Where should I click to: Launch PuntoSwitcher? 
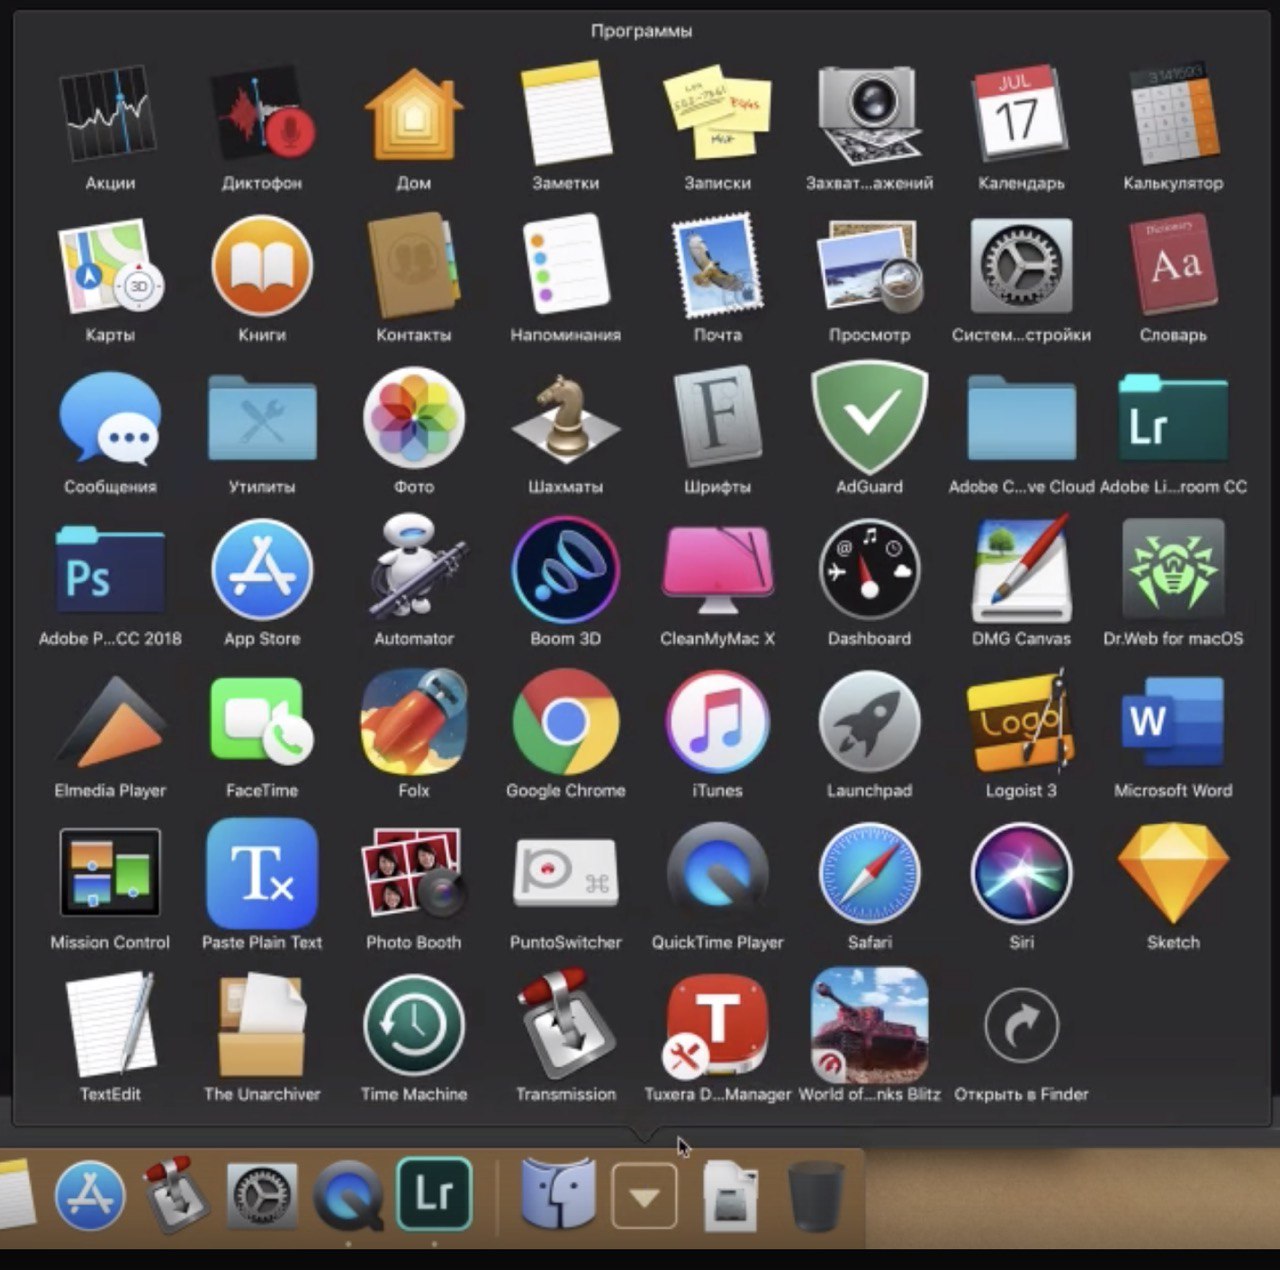(x=566, y=873)
